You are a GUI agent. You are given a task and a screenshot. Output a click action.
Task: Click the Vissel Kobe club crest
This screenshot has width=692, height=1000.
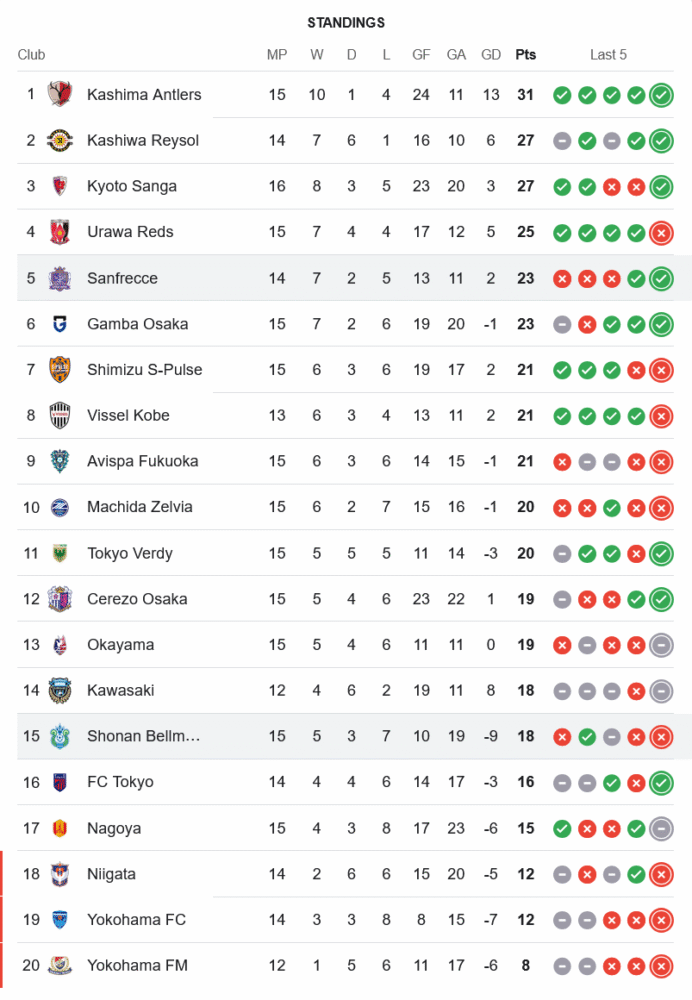[x=60, y=415]
